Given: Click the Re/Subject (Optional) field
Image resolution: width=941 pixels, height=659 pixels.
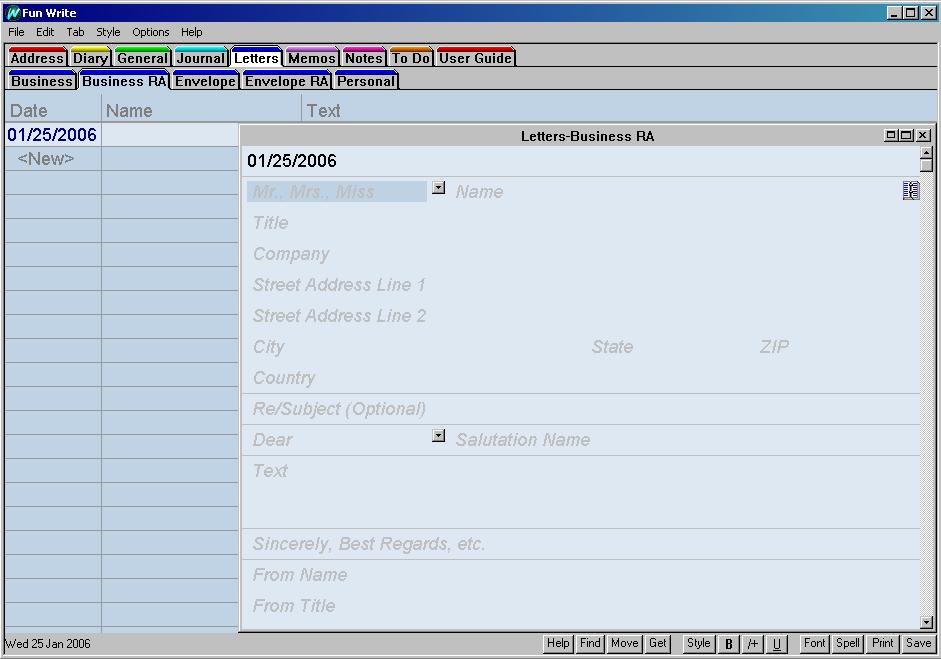Looking at the screenshot, I should pos(580,409).
